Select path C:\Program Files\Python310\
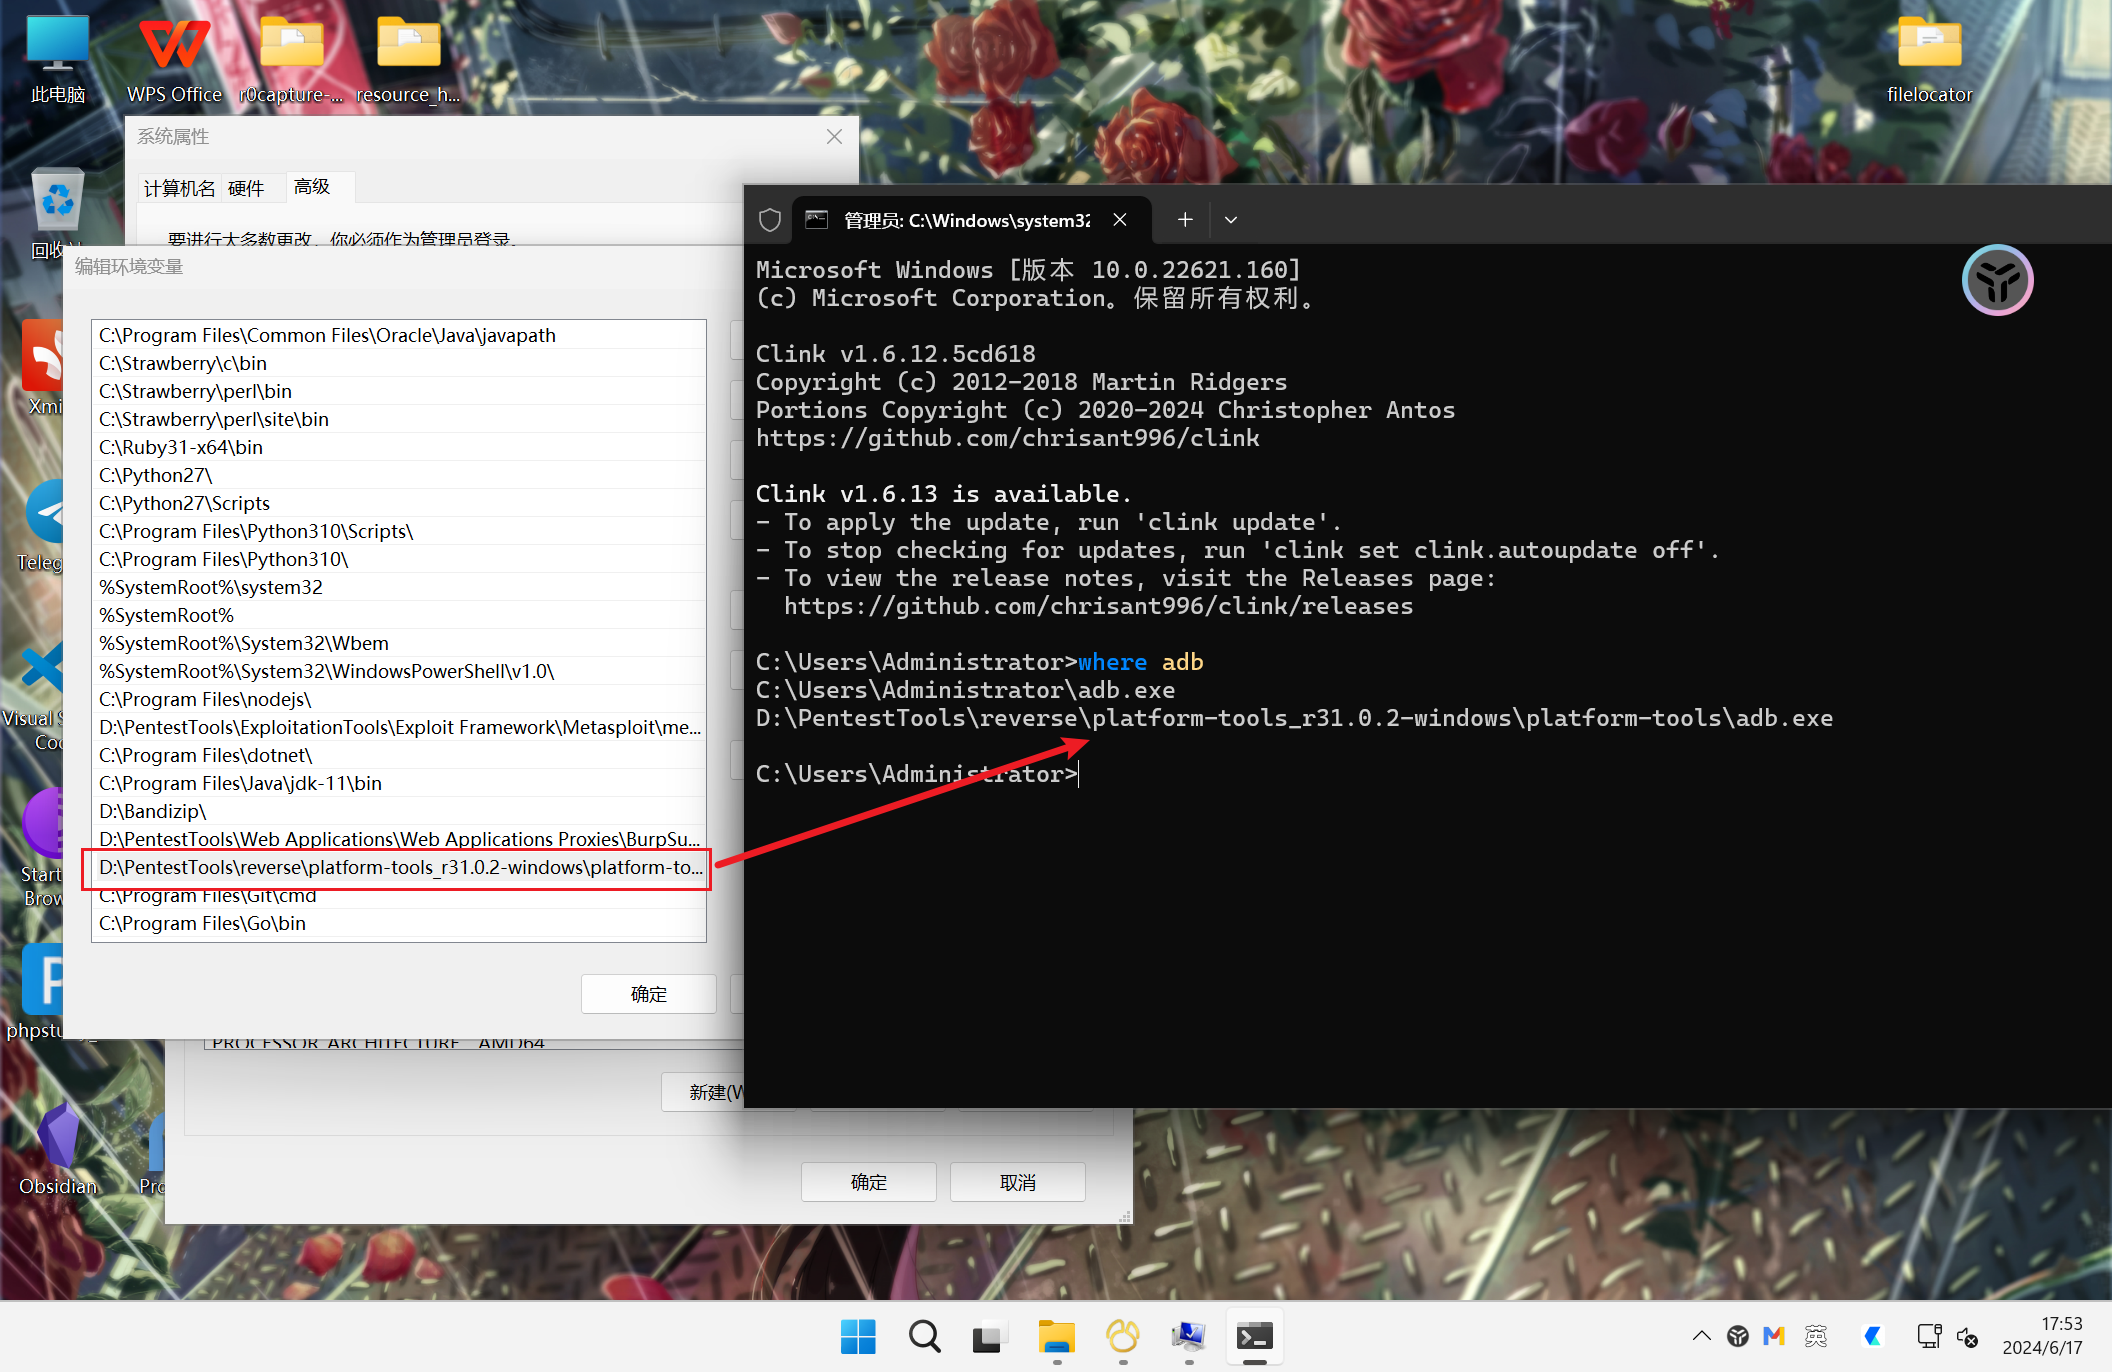The image size is (2112, 1372). (x=398, y=559)
